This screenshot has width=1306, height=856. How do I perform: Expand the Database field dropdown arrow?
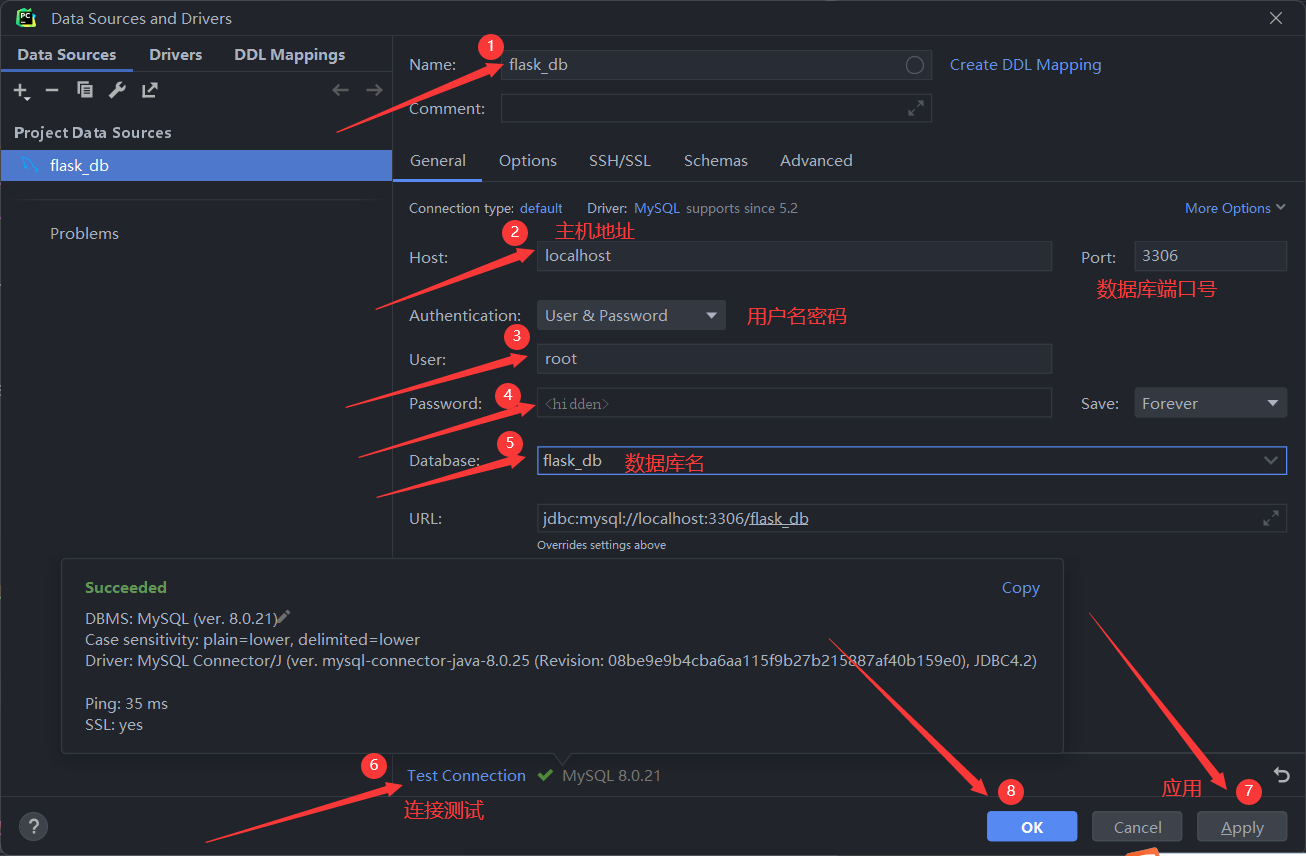click(1271, 461)
